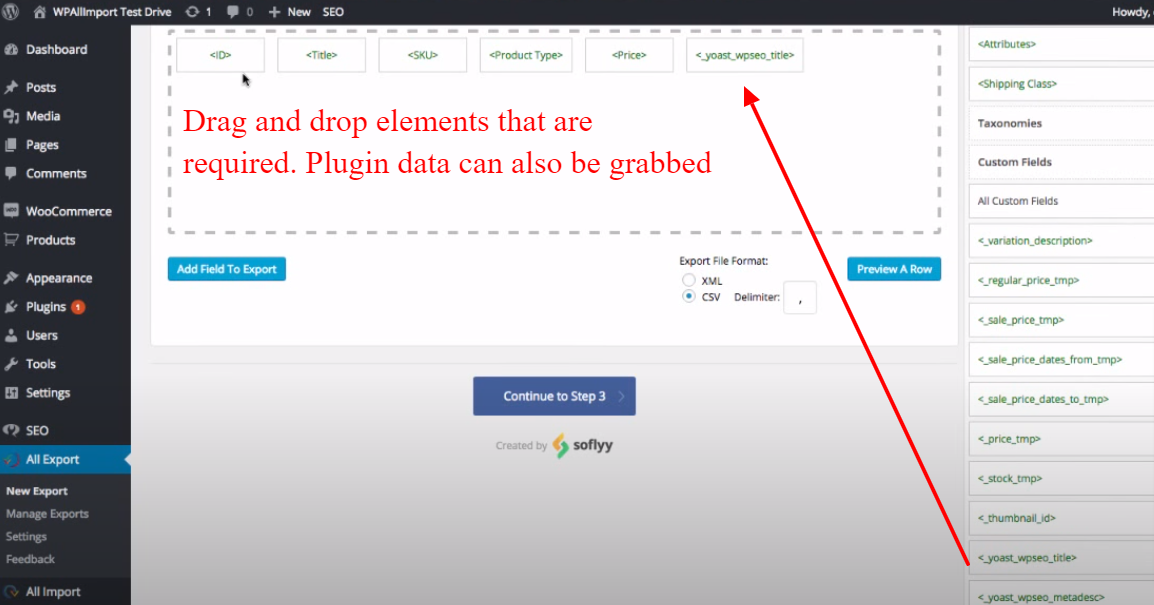Click <_sale_price_dates_to_tmp> element
1154x605 pixels.
(1061, 399)
